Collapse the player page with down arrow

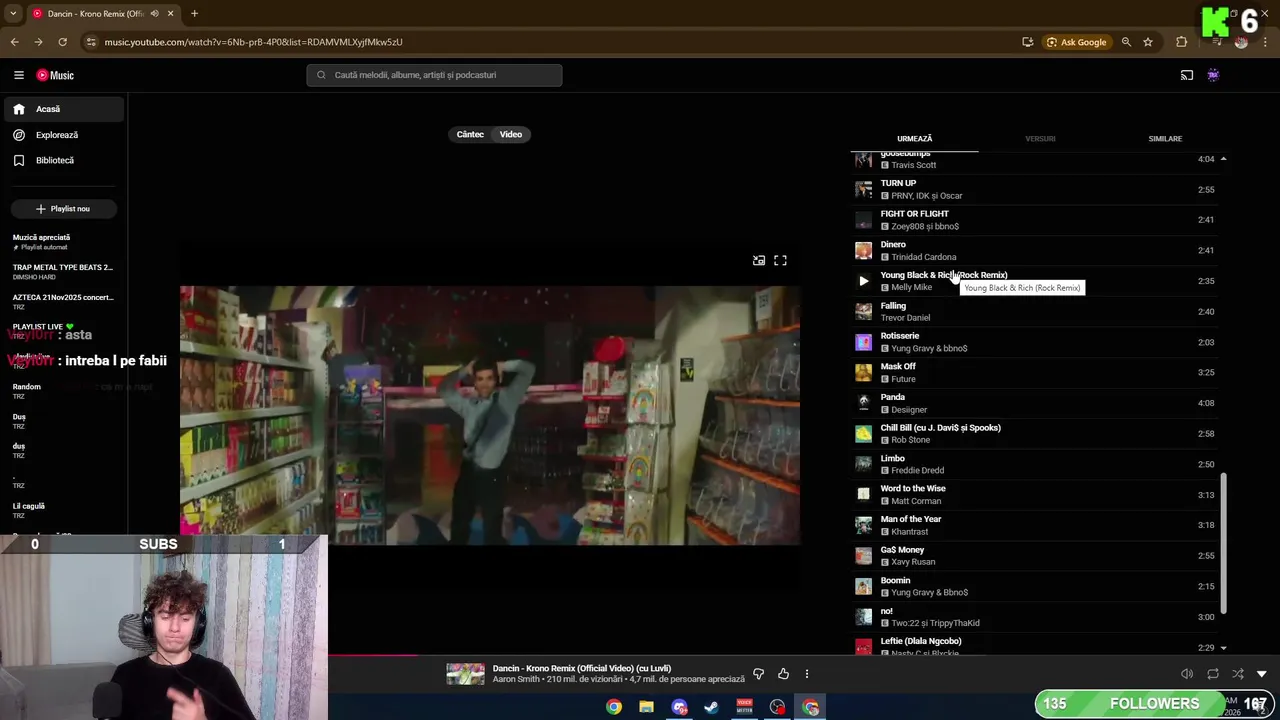click(x=1261, y=674)
